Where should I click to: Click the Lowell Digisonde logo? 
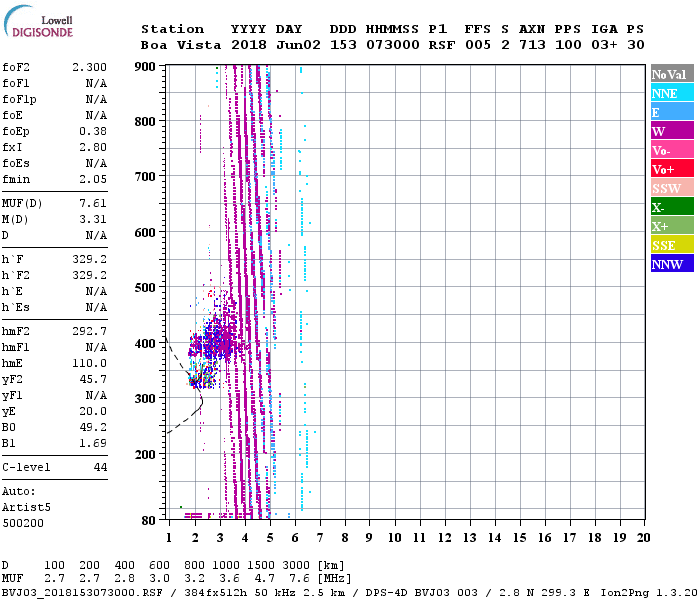(x=38, y=22)
